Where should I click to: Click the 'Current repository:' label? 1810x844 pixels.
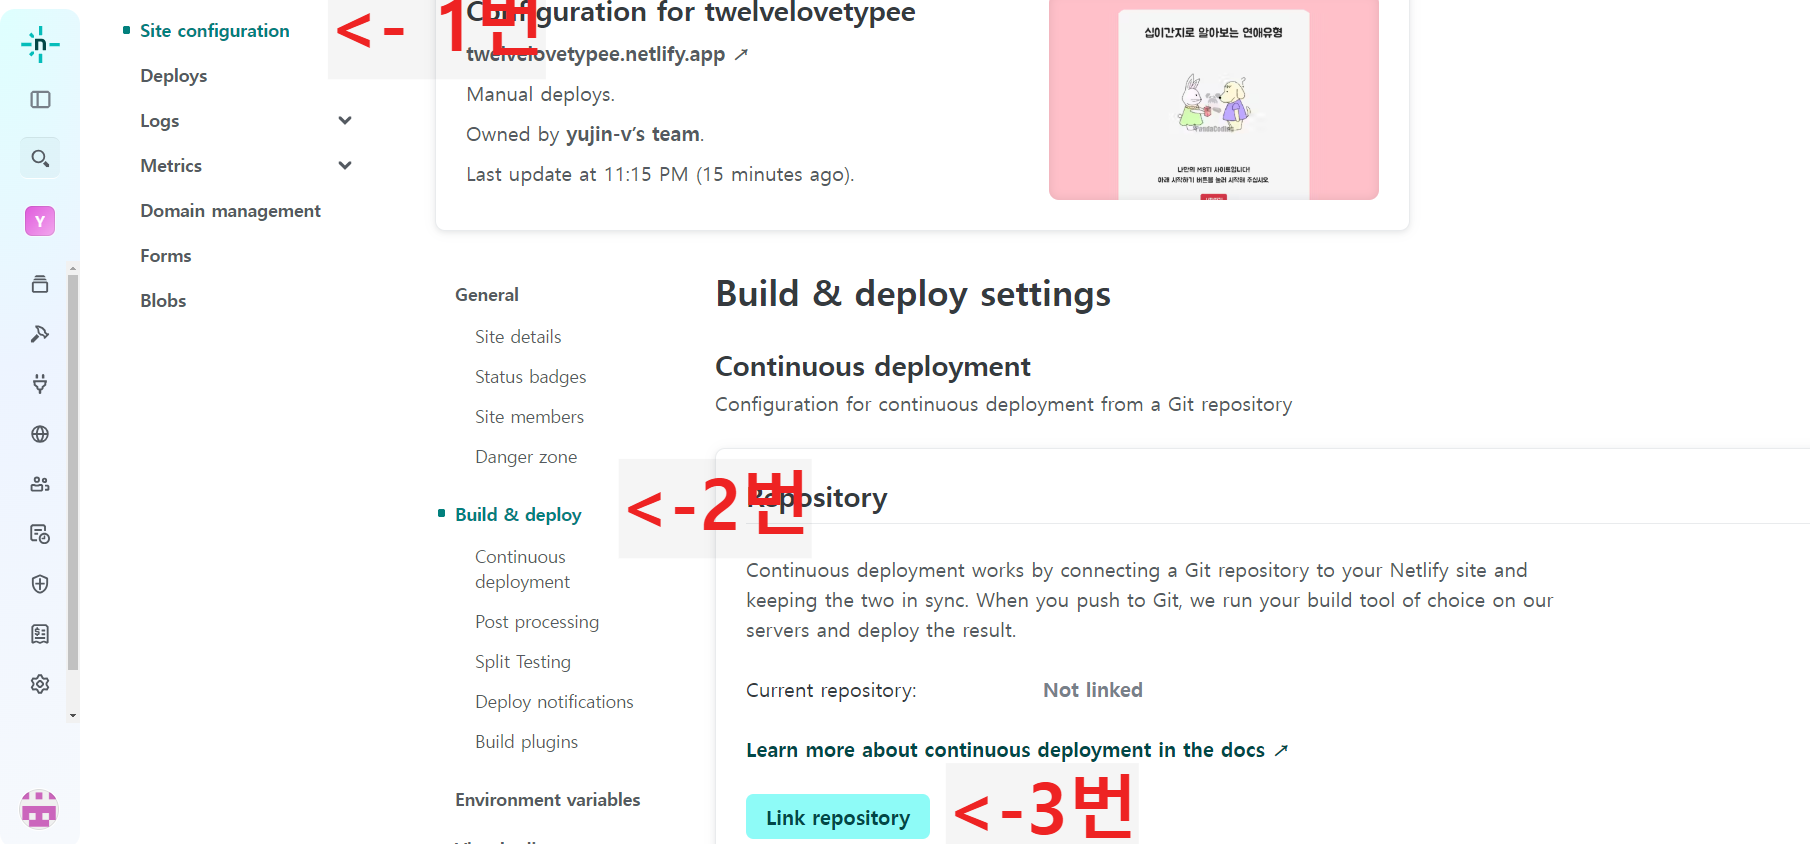[831, 690]
